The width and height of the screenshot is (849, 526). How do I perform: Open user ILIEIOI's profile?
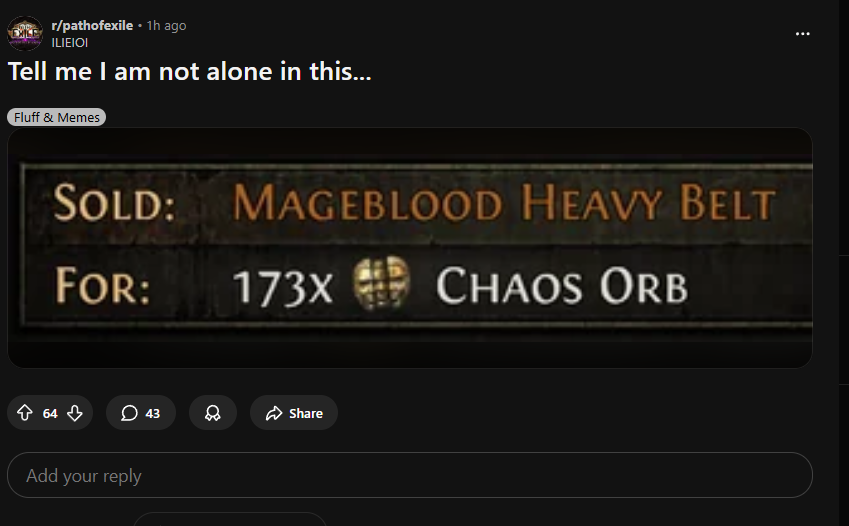(x=69, y=43)
